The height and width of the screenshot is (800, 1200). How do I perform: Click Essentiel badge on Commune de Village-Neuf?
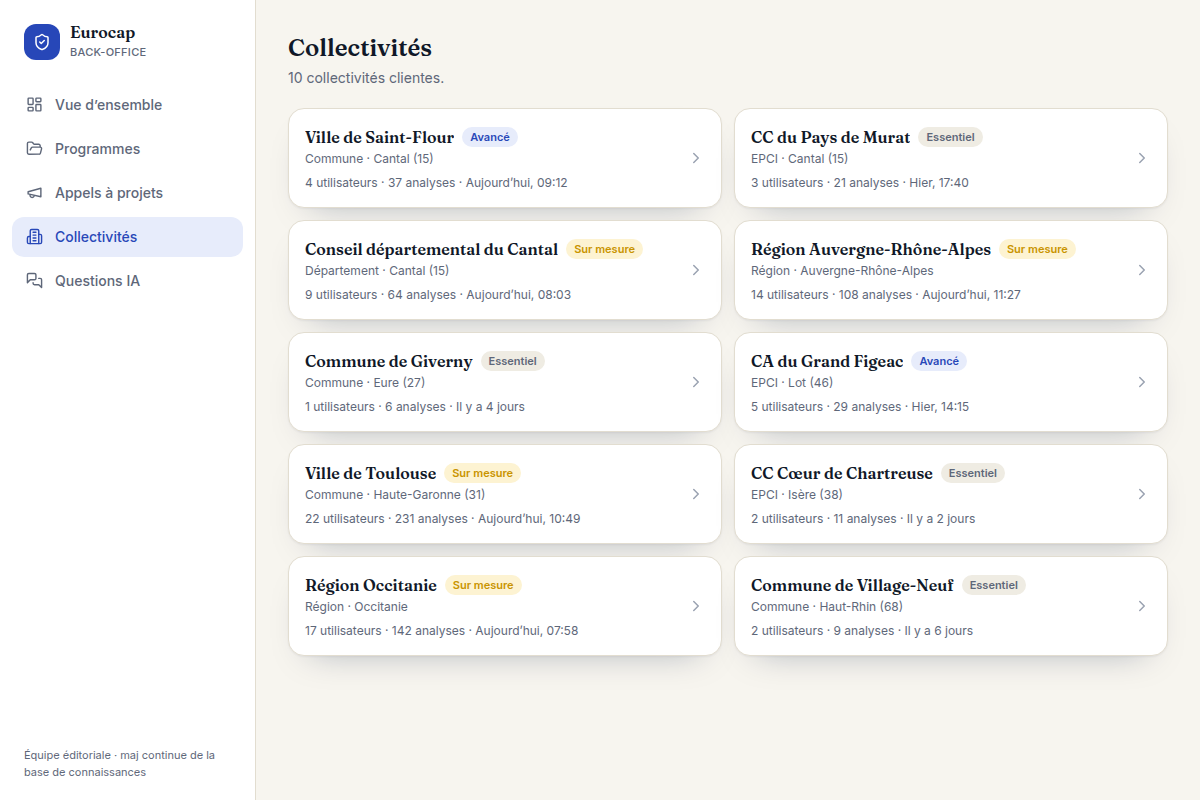[993, 585]
